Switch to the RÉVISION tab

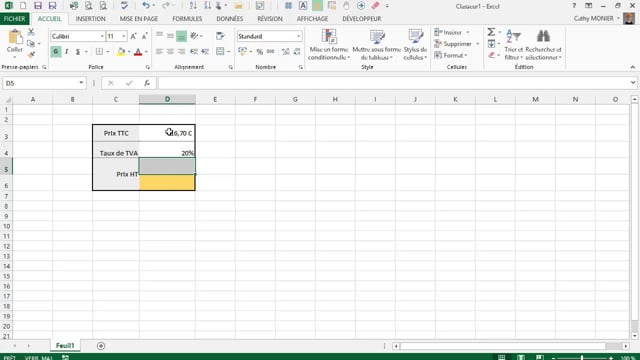[270, 19]
